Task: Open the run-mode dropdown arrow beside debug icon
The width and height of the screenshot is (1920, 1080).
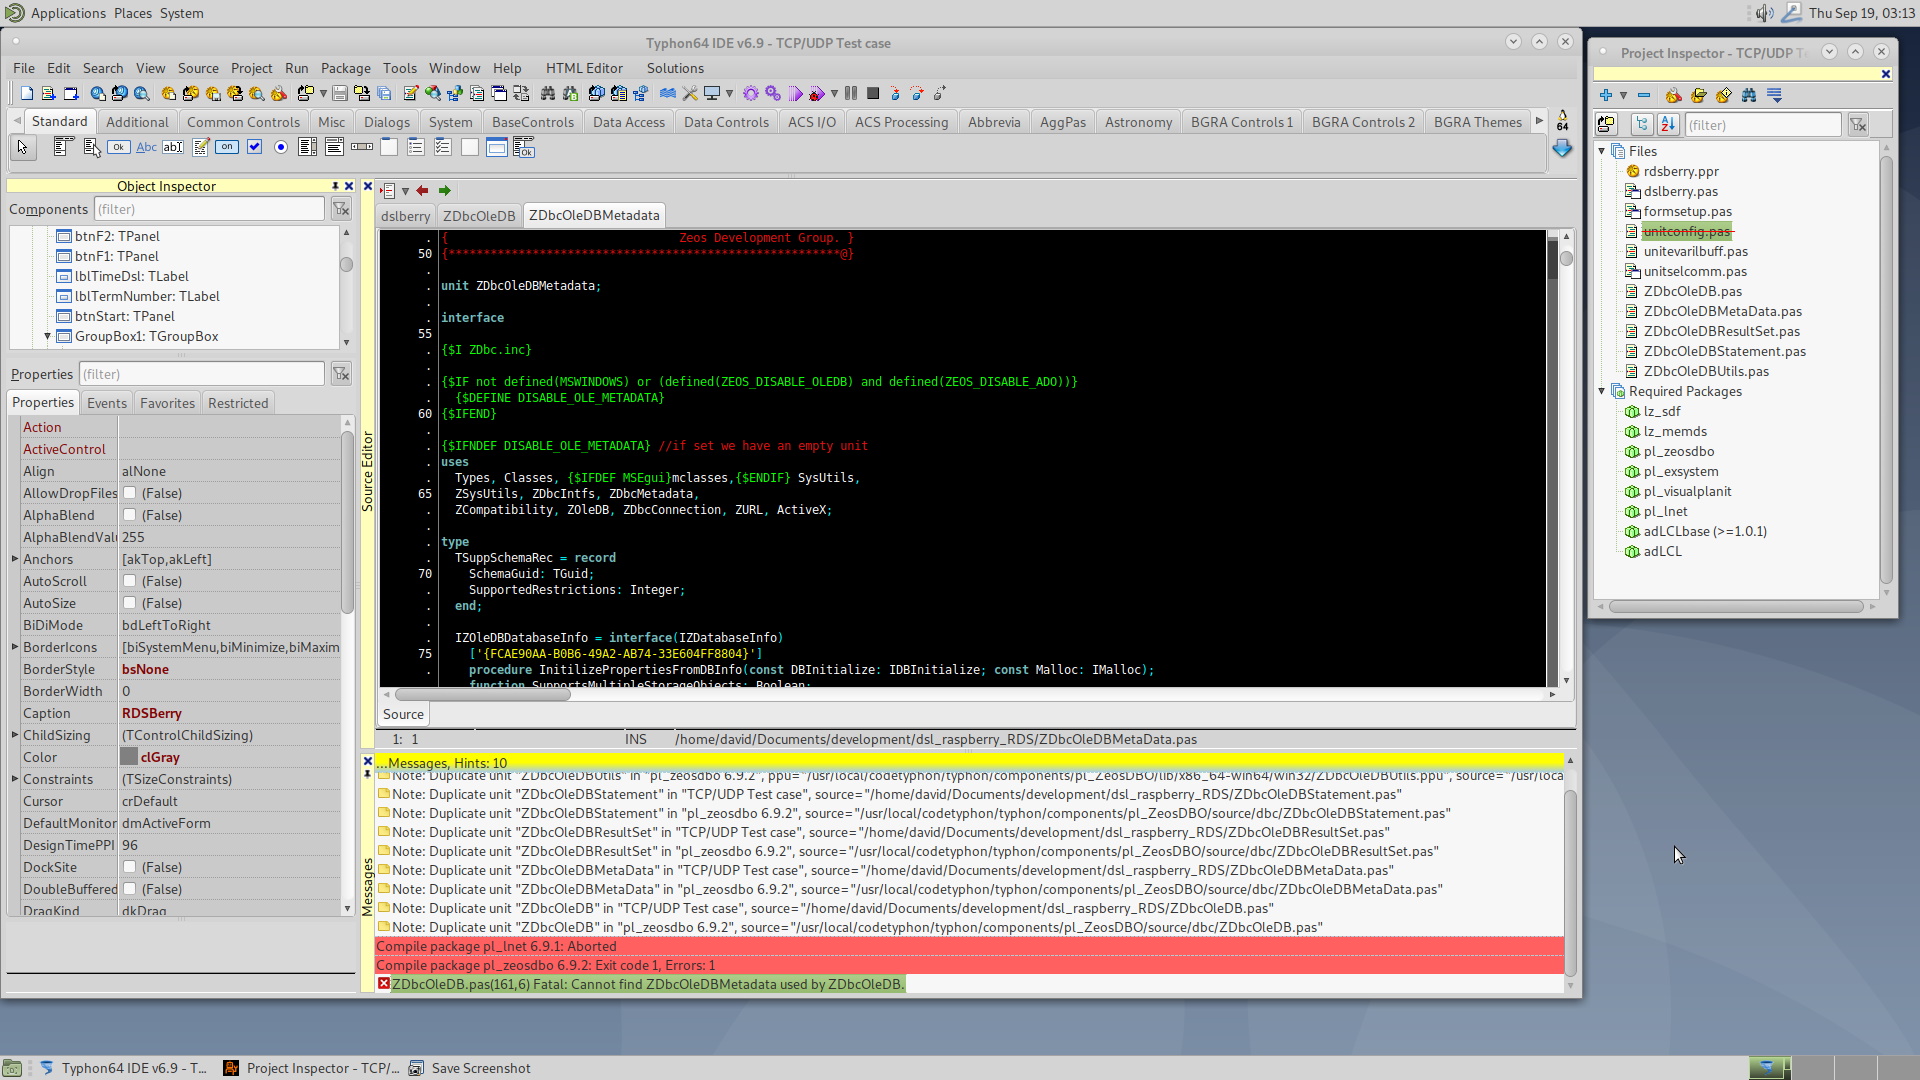Action: click(834, 94)
